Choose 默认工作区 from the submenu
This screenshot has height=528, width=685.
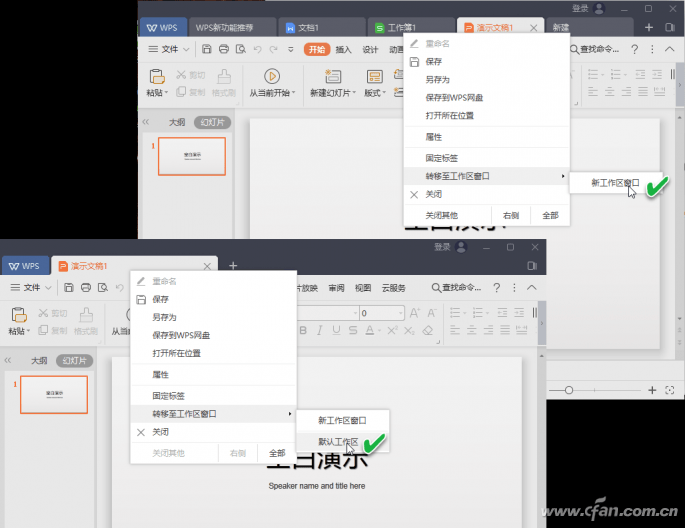[338, 441]
